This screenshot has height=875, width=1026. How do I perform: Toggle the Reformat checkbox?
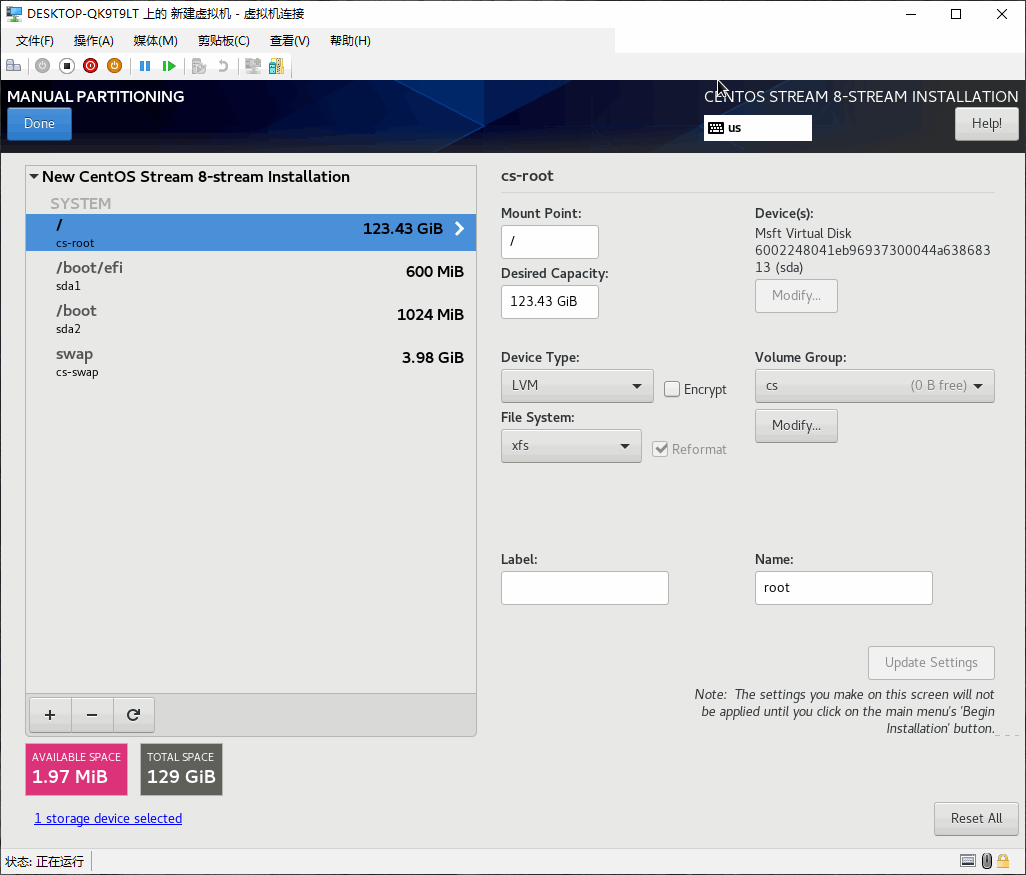pyautogui.click(x=660, y=449)
